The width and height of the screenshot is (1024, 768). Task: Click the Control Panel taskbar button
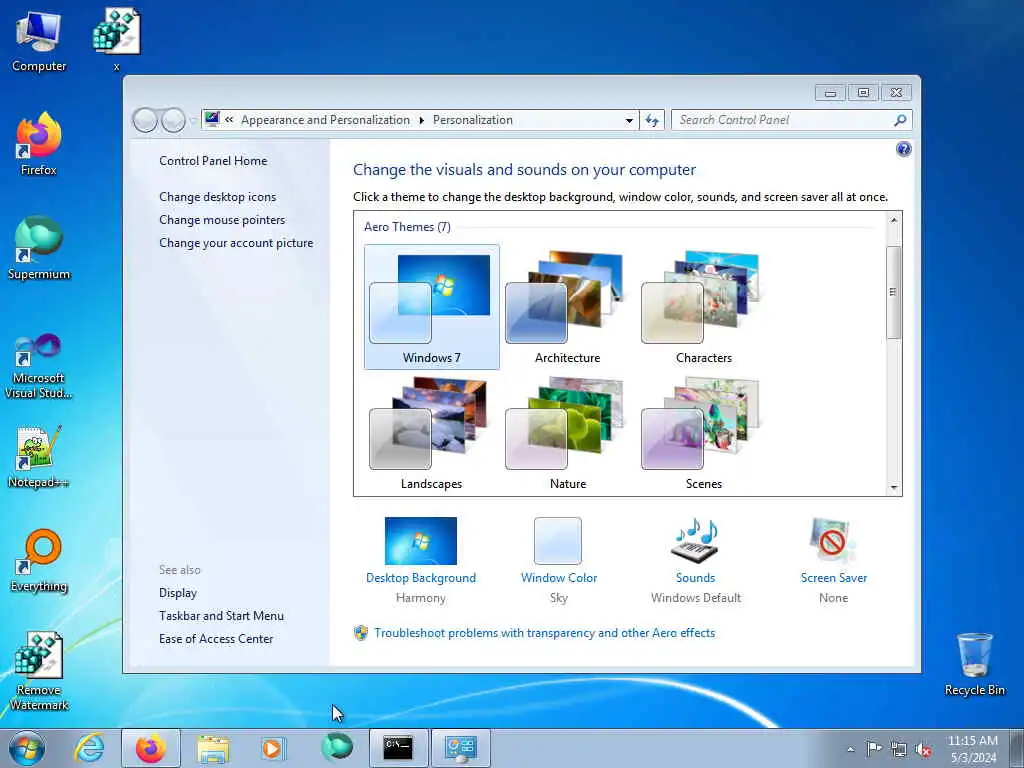tap(461, 748)
